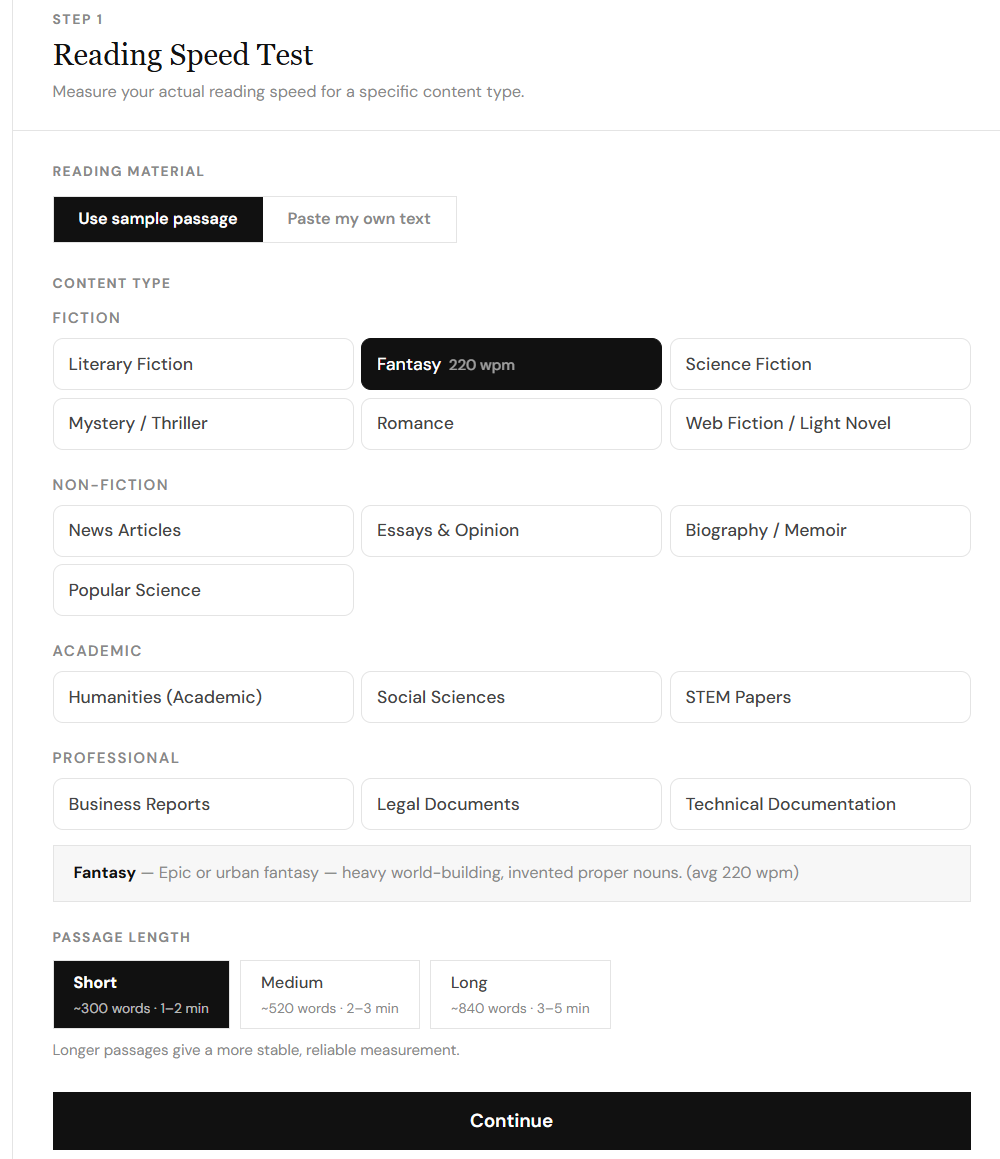The height and width of the screenshot is (1159, 1000).
Task: Choose the Romance content type
Action: (x=511, y=423)
